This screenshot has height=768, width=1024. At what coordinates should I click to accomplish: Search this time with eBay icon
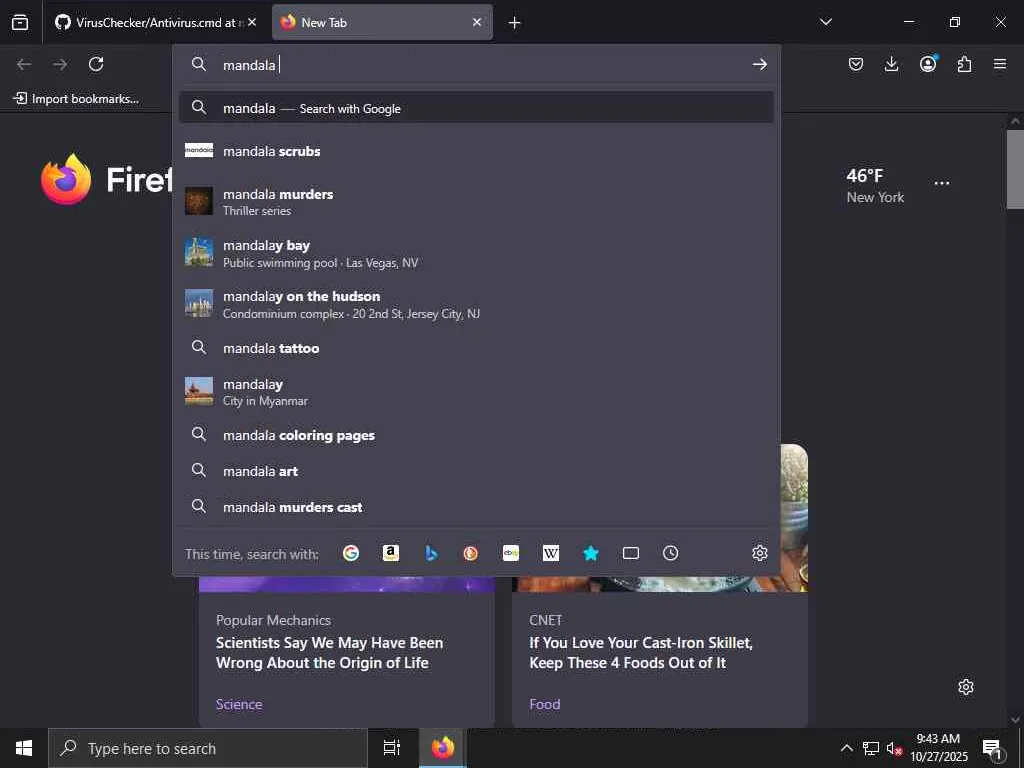click(x=511, y=553)
